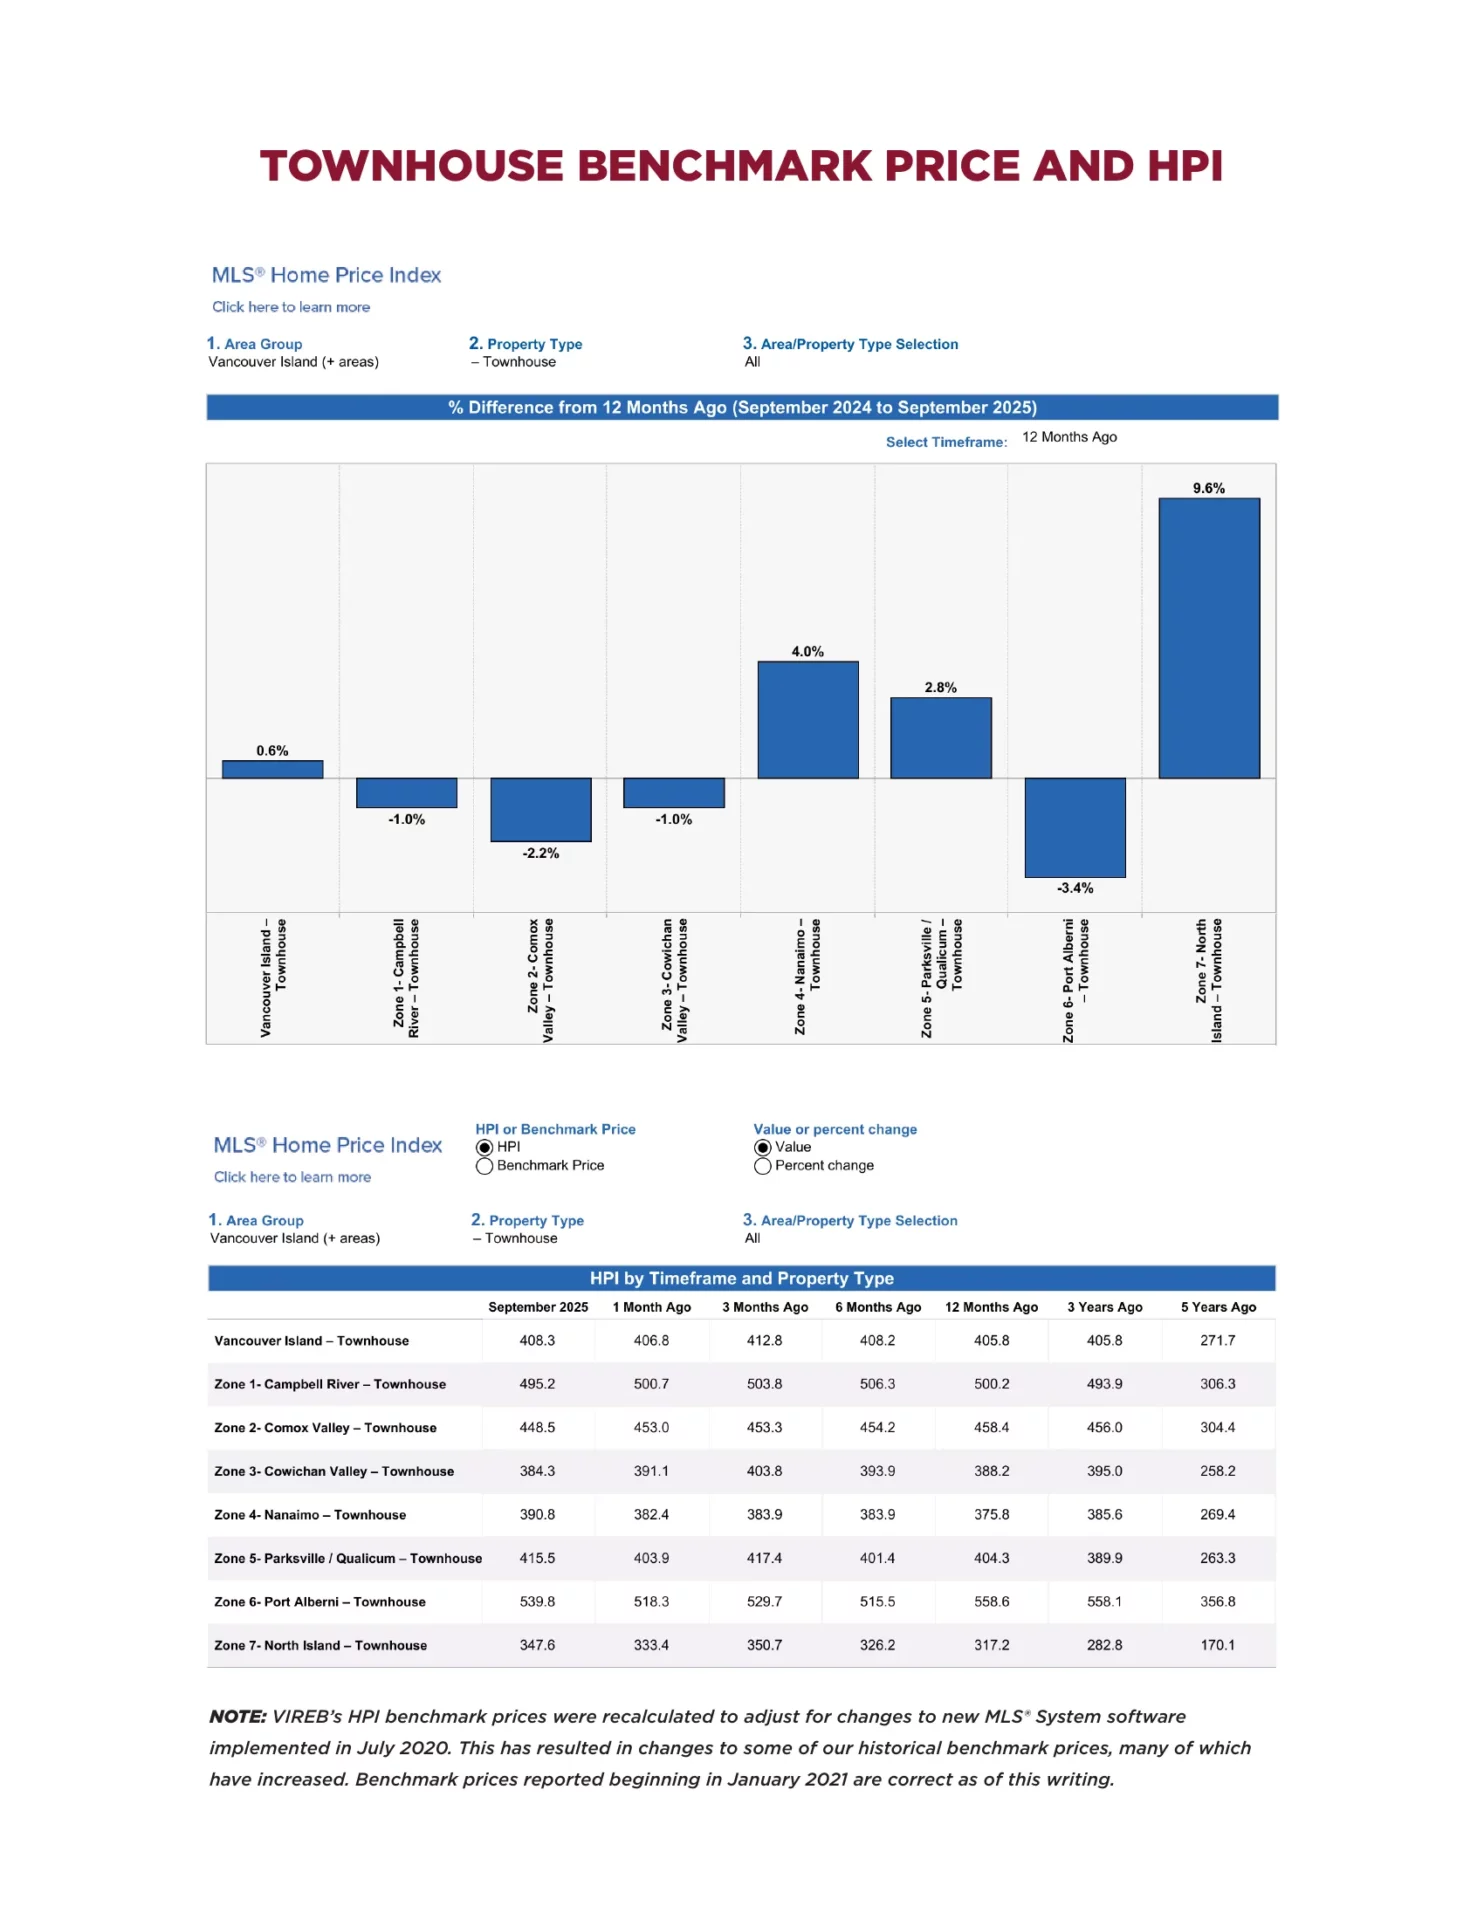The height and width of the screenshot is (1920, 1484).
Task: Expand the Area Group selector above the chart
Action: tap(292, 362)
